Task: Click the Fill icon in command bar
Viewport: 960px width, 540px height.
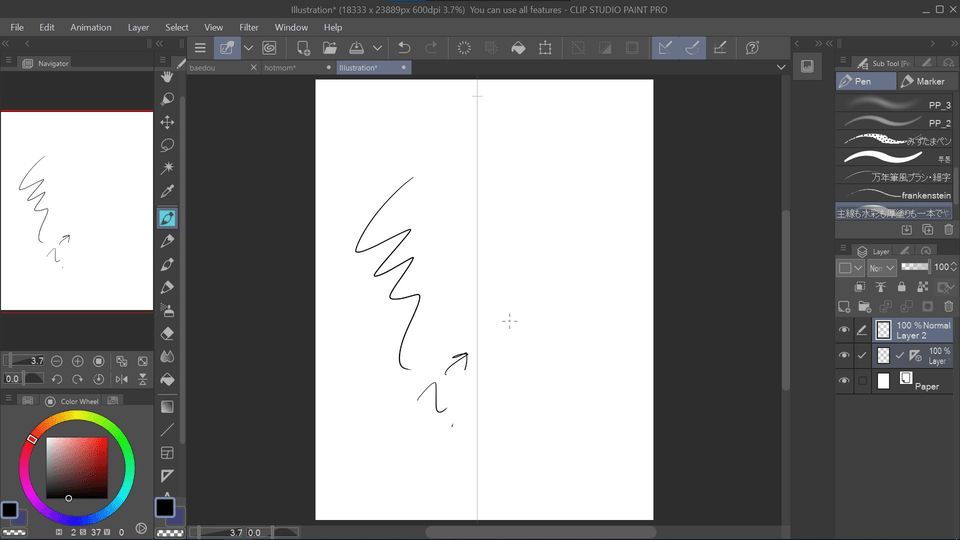Action: [518, 48]
